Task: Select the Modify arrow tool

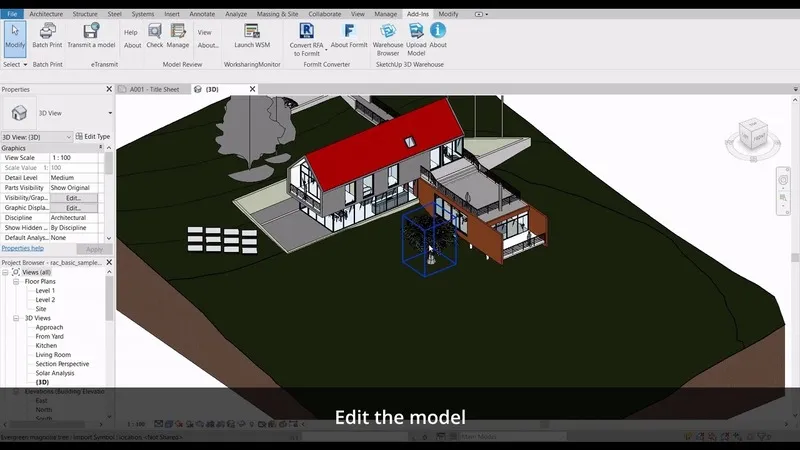Action: click(x=15, y=37)
